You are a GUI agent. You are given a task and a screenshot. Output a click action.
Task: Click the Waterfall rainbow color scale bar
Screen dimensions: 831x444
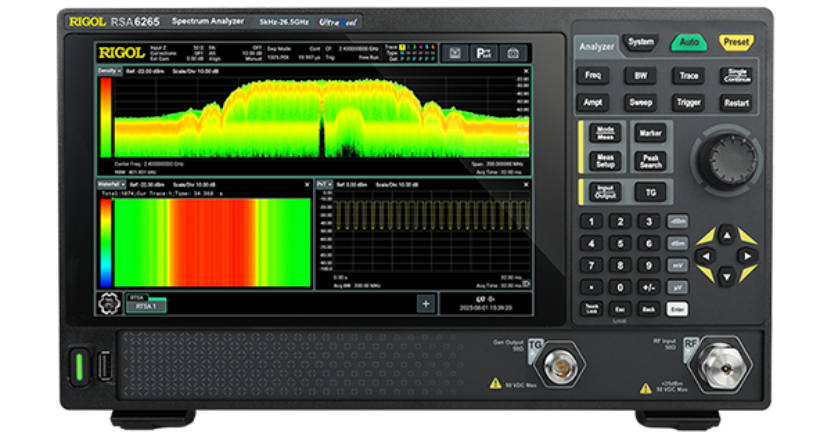pyautogui.click(x=106, y=243)
